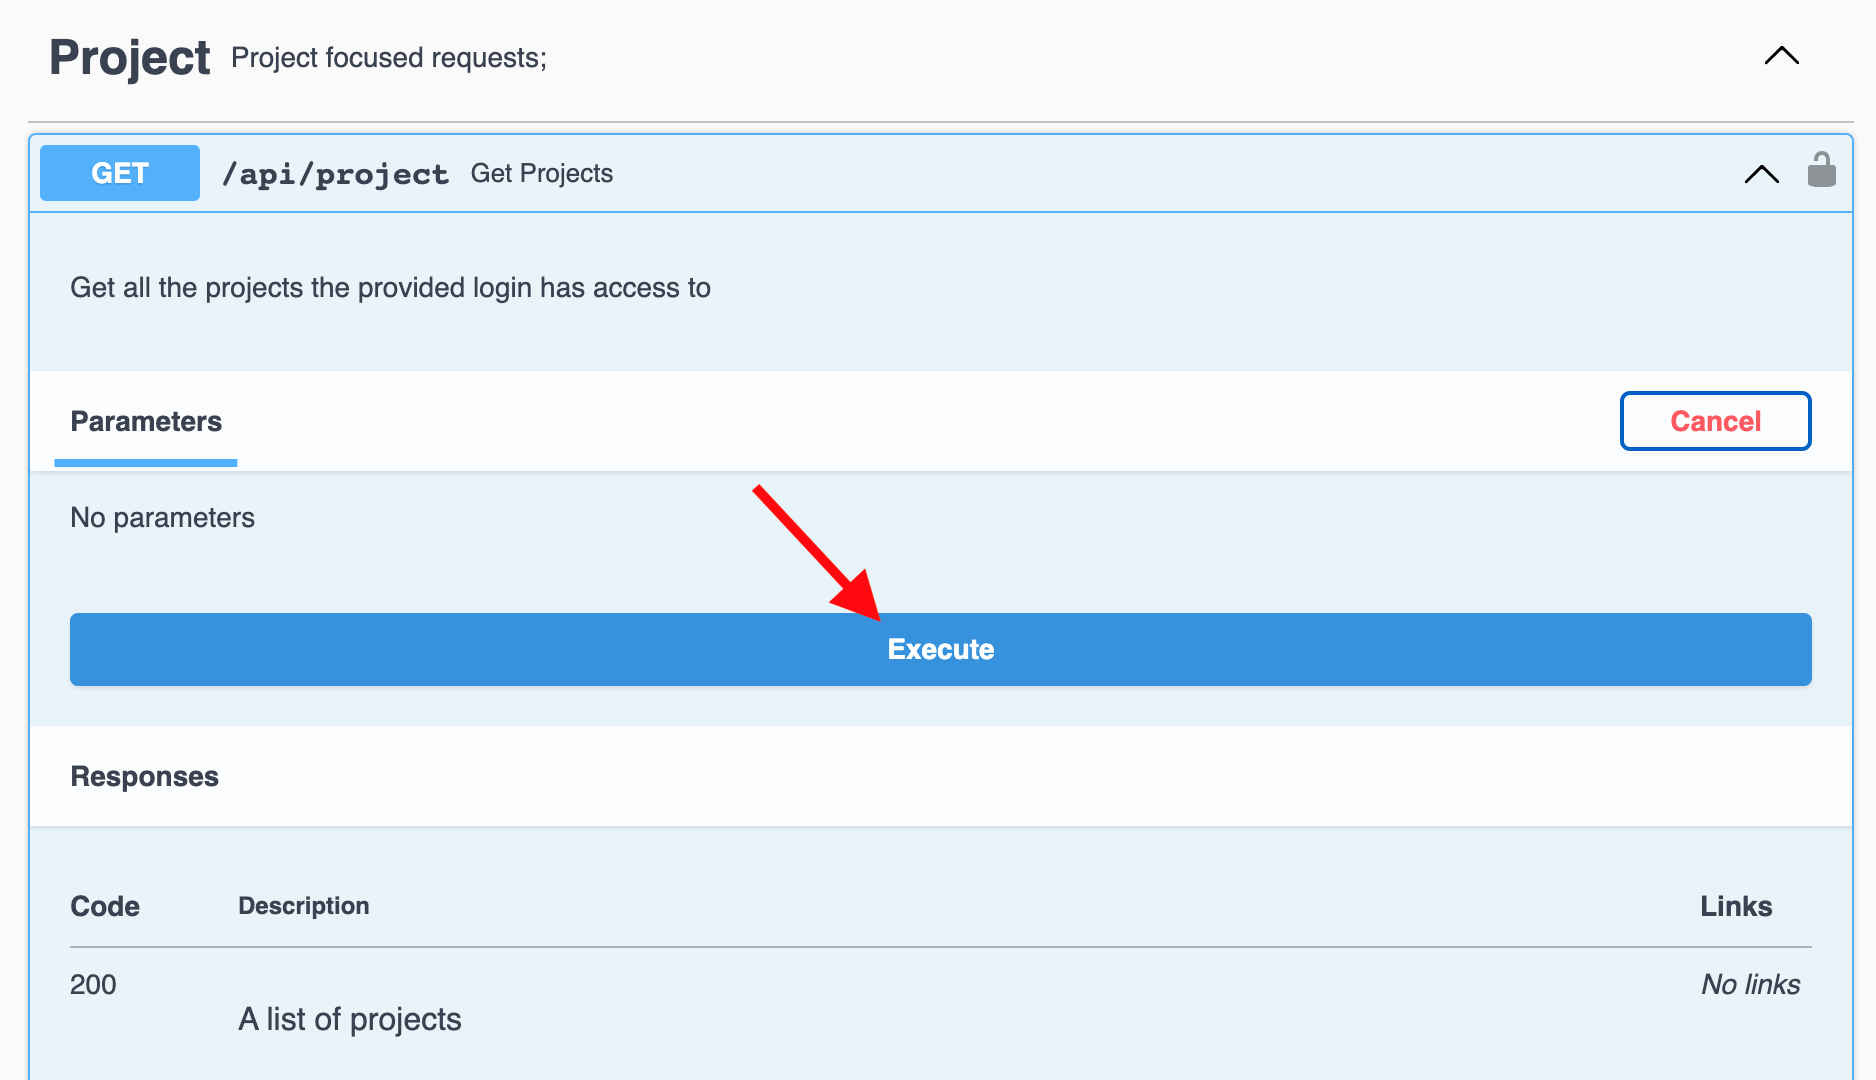Select the /api/project endpoint path
This screenshot has height=1080, width=1876.
coord(335,174)
